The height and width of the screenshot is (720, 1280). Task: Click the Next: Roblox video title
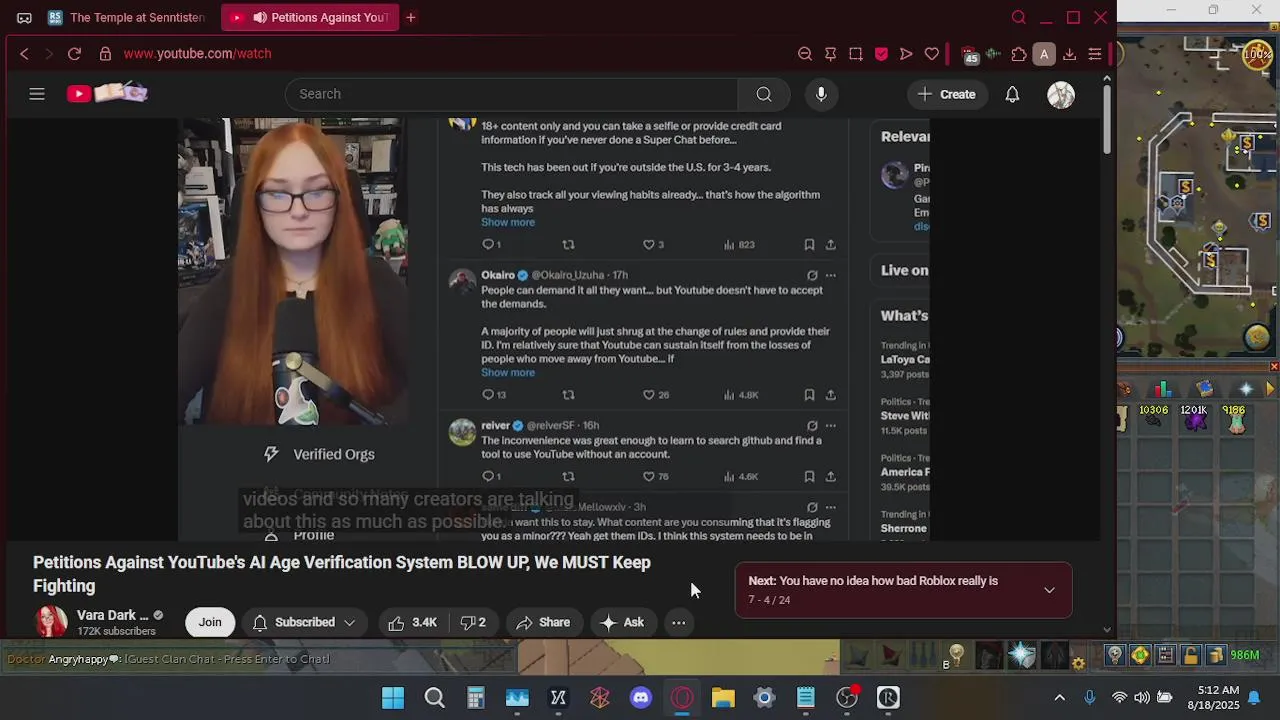point(873,581)
